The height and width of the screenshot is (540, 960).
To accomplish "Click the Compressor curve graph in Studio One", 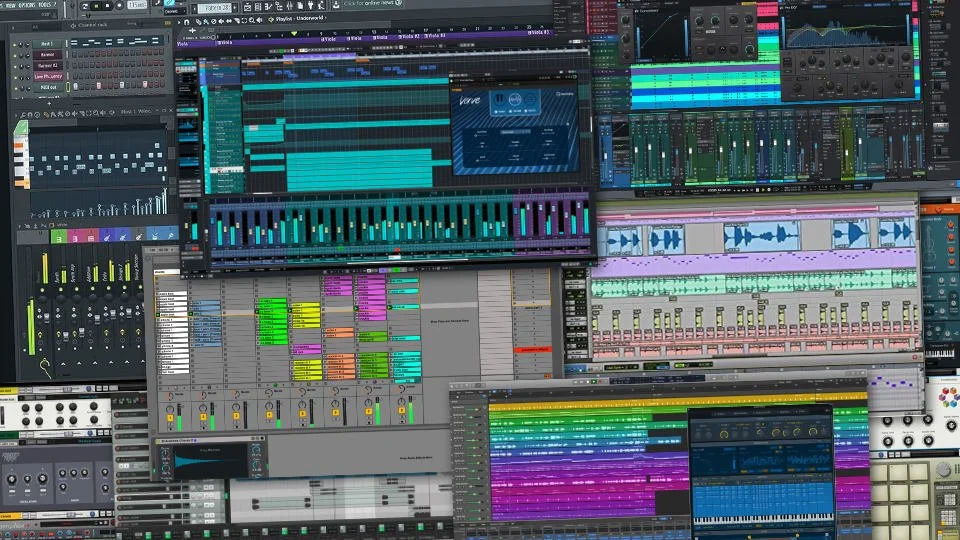I will click(x=661, y=34).
